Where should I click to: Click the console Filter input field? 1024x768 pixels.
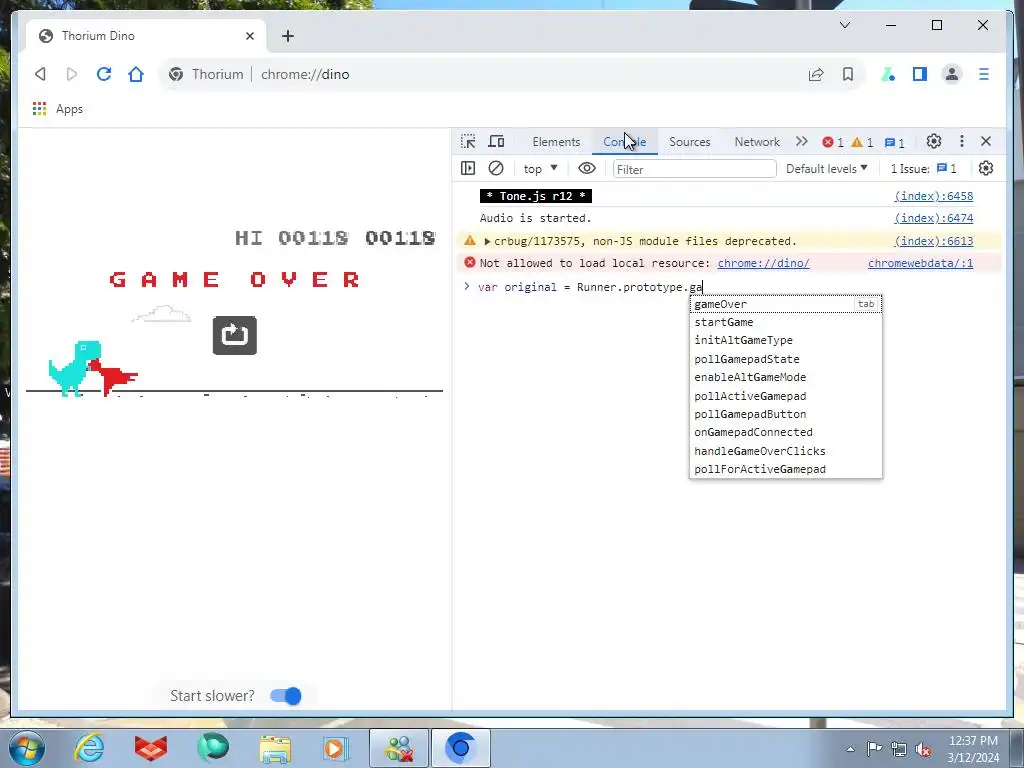click(694, 169)
